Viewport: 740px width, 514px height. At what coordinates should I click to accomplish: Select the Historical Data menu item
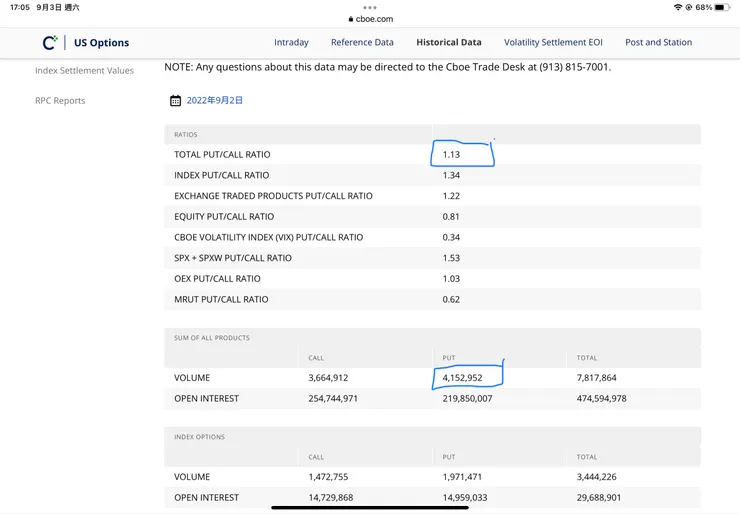448,43
